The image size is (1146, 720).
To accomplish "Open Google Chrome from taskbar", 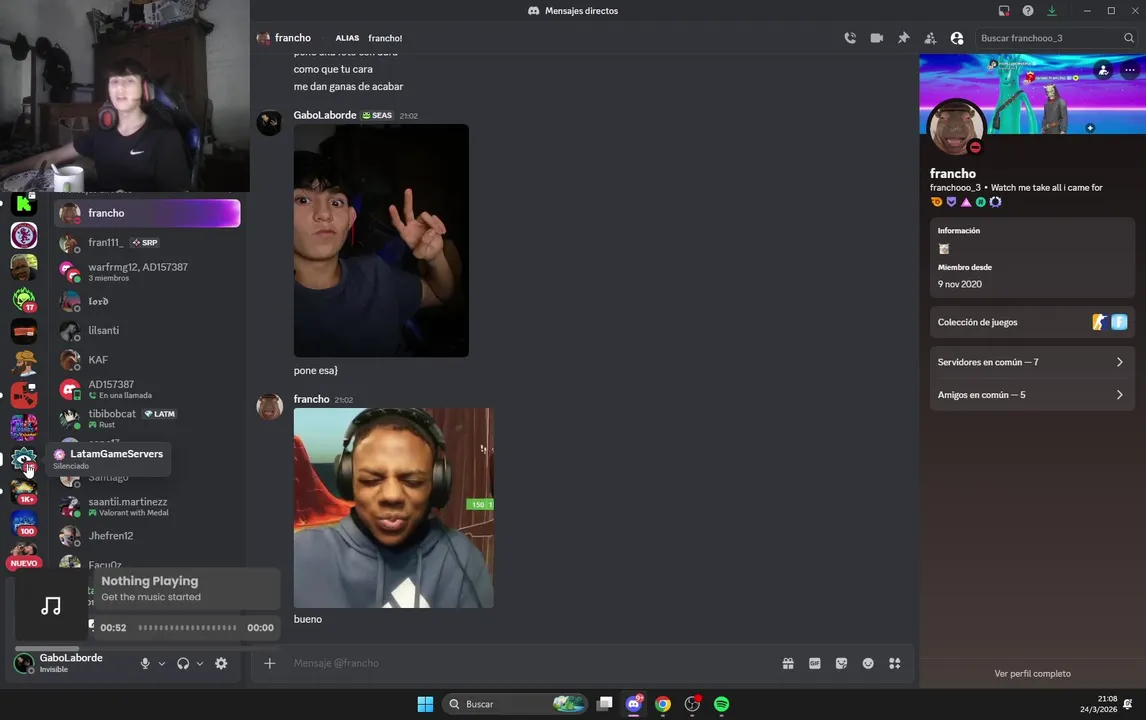I will pos(663,704).
